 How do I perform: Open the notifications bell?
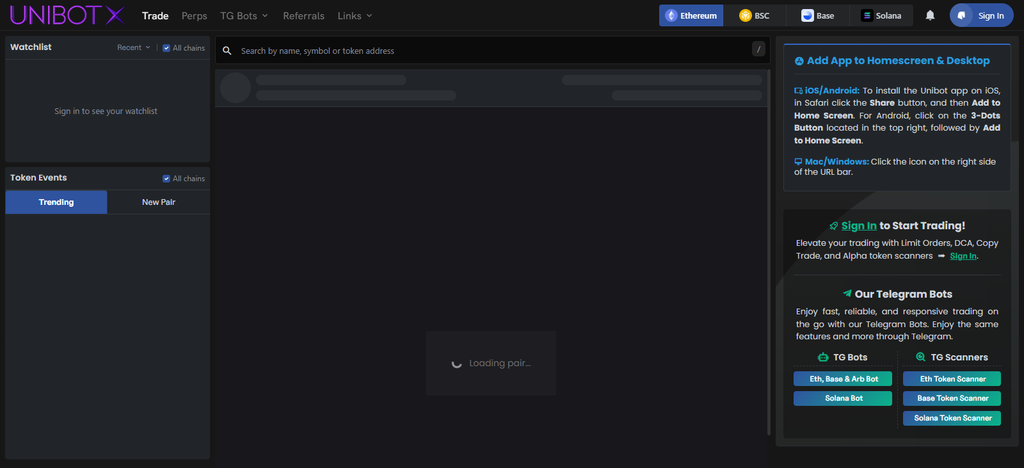[930, 16]
